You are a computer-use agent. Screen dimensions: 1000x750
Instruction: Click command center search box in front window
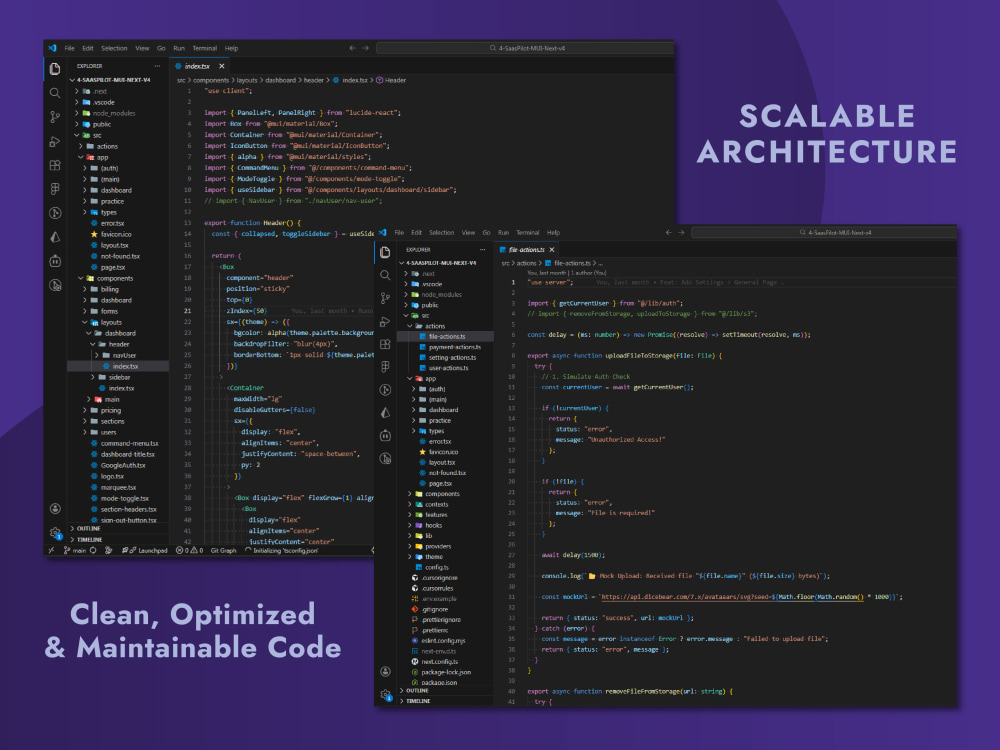pyautogui.click(x=824, y=232)
